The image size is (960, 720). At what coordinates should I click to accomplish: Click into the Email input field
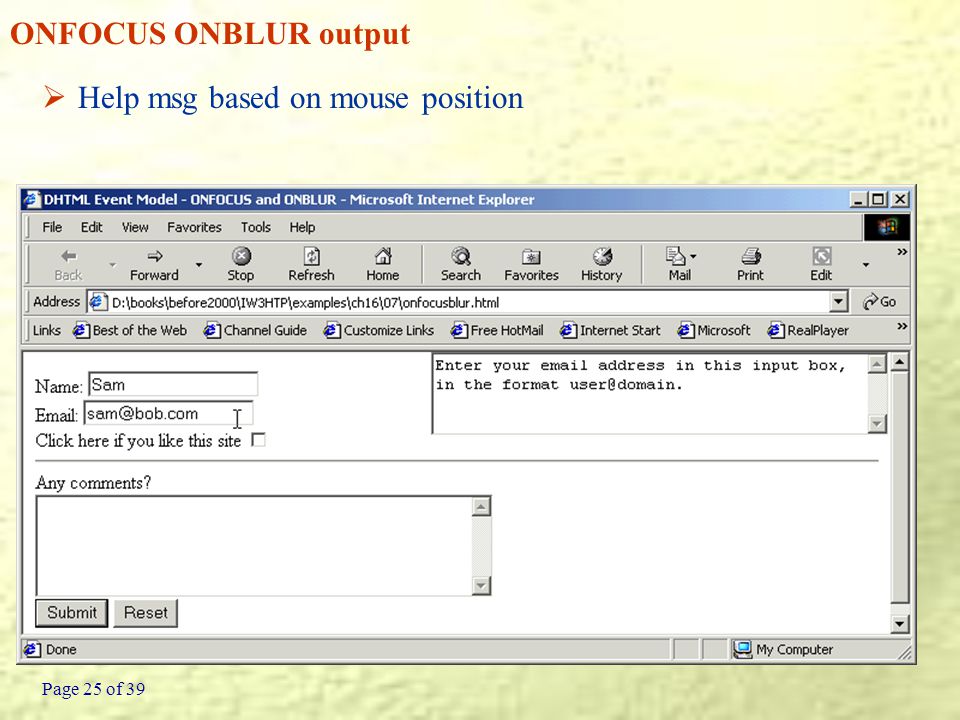(x=168, y=413)
